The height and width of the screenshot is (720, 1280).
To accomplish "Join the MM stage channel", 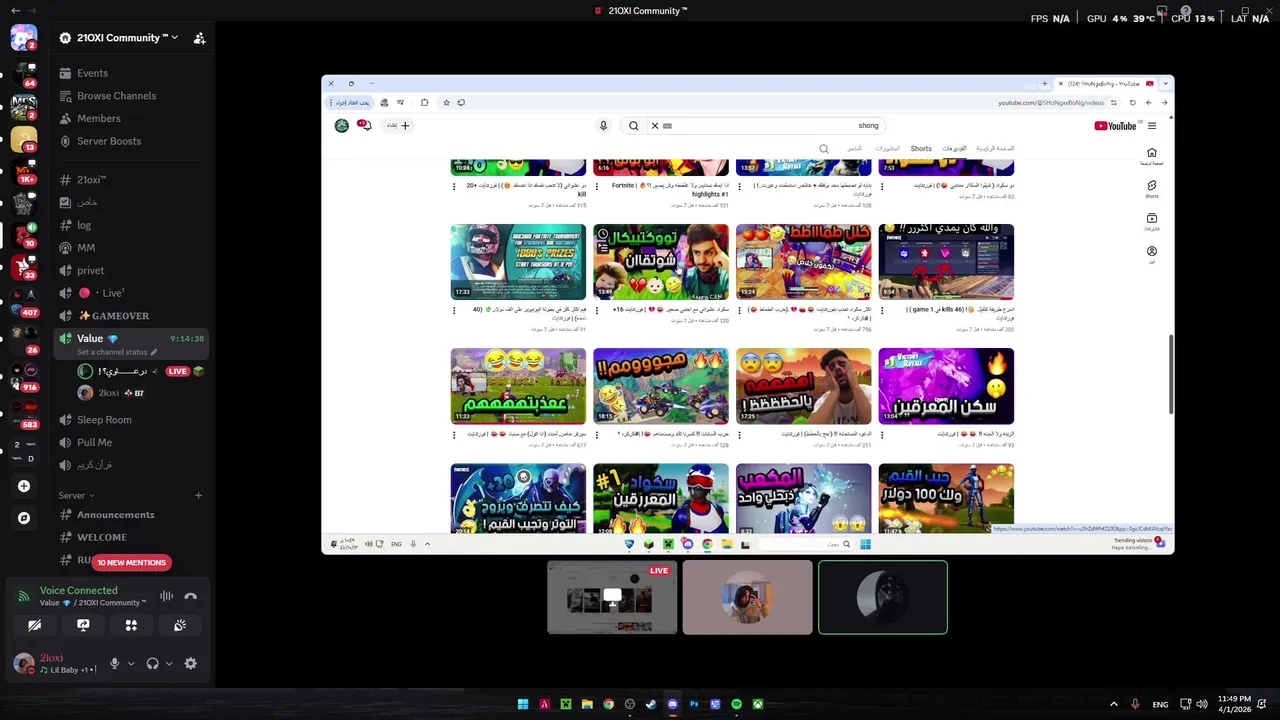I will [131, 248].
